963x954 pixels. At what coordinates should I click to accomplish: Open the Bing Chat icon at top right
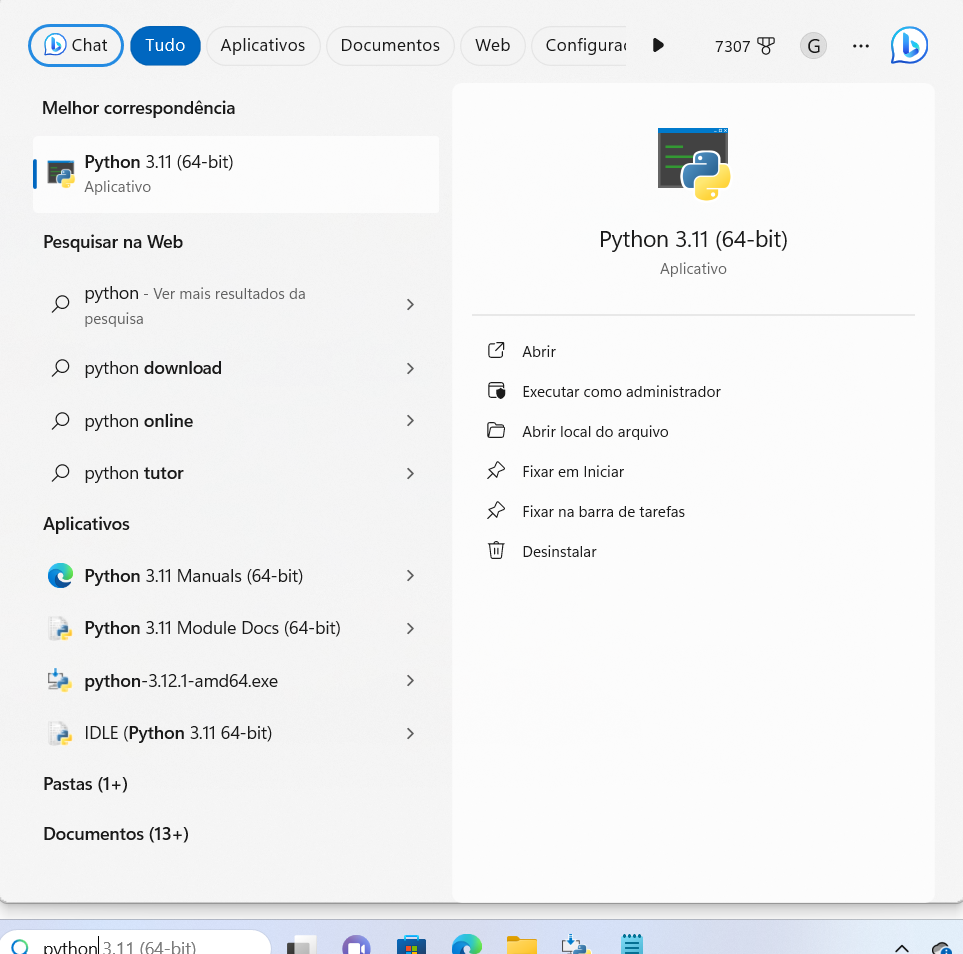coord(909,45)
